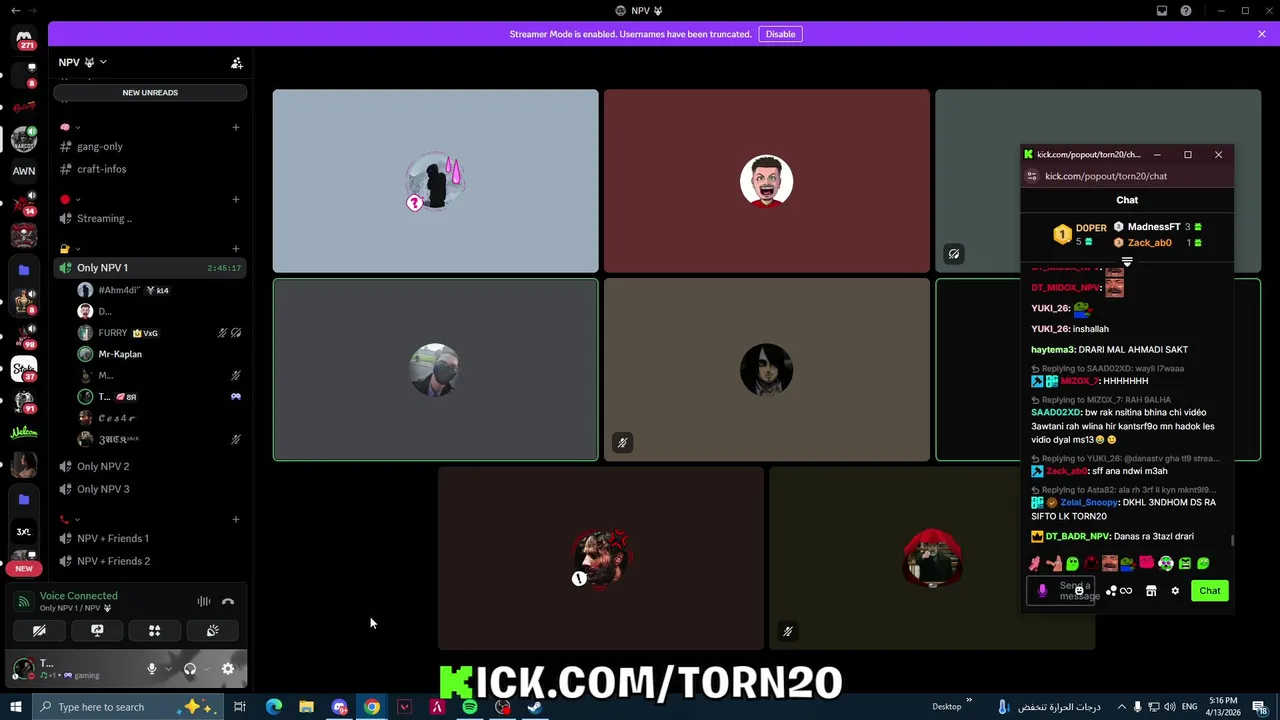Viewport: 1280px width, 720px height.
Task: Open Stake server icon with 37 badge
Action: (x=24, y=369)
